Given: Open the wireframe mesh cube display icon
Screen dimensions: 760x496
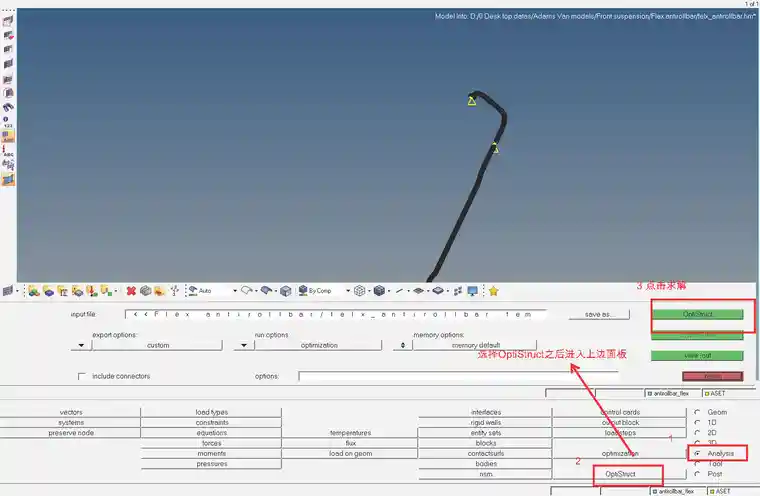Looking at the screenshot, I should [359, 291].
